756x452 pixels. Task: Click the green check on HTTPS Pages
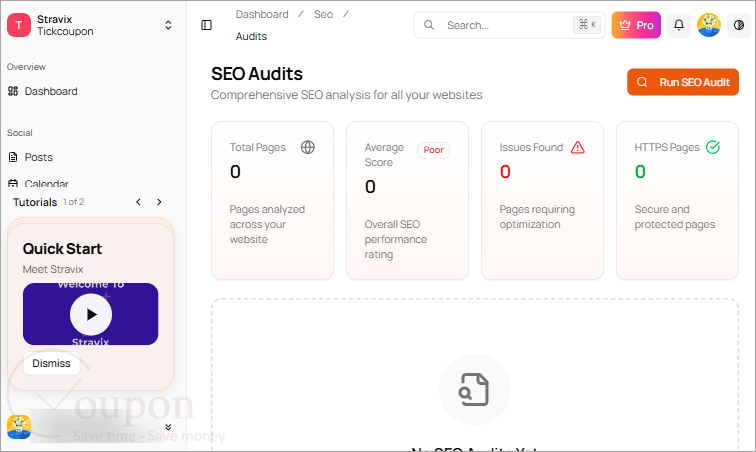click(713, 147)
